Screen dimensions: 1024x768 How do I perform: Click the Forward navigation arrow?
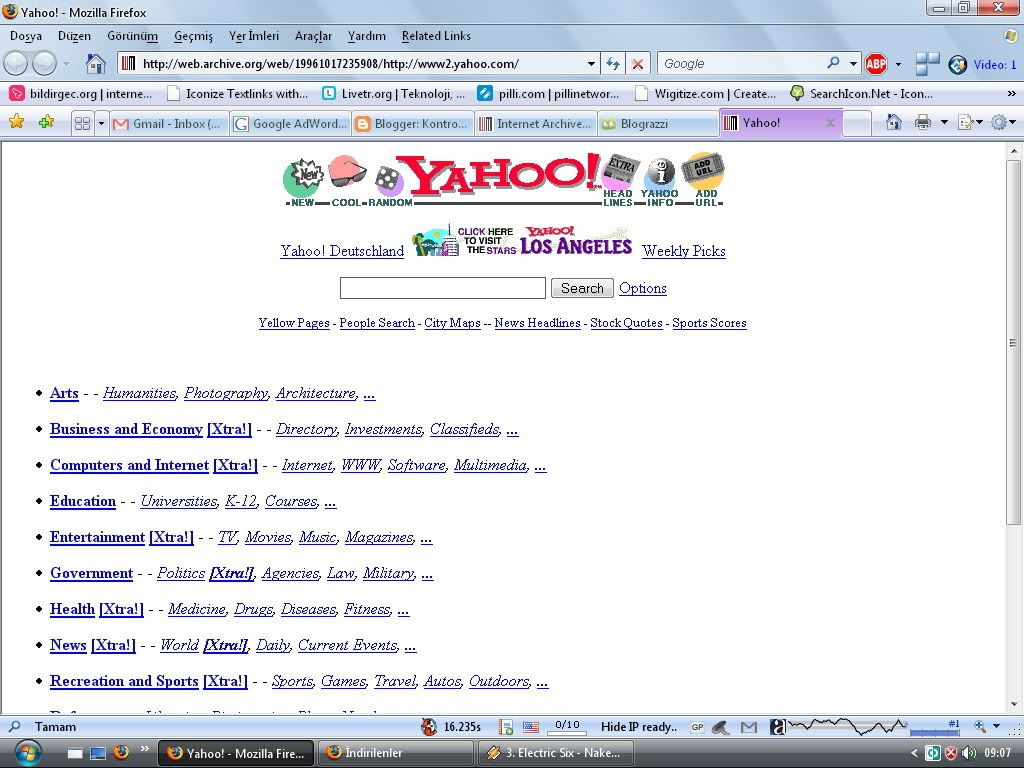(44, 64)
